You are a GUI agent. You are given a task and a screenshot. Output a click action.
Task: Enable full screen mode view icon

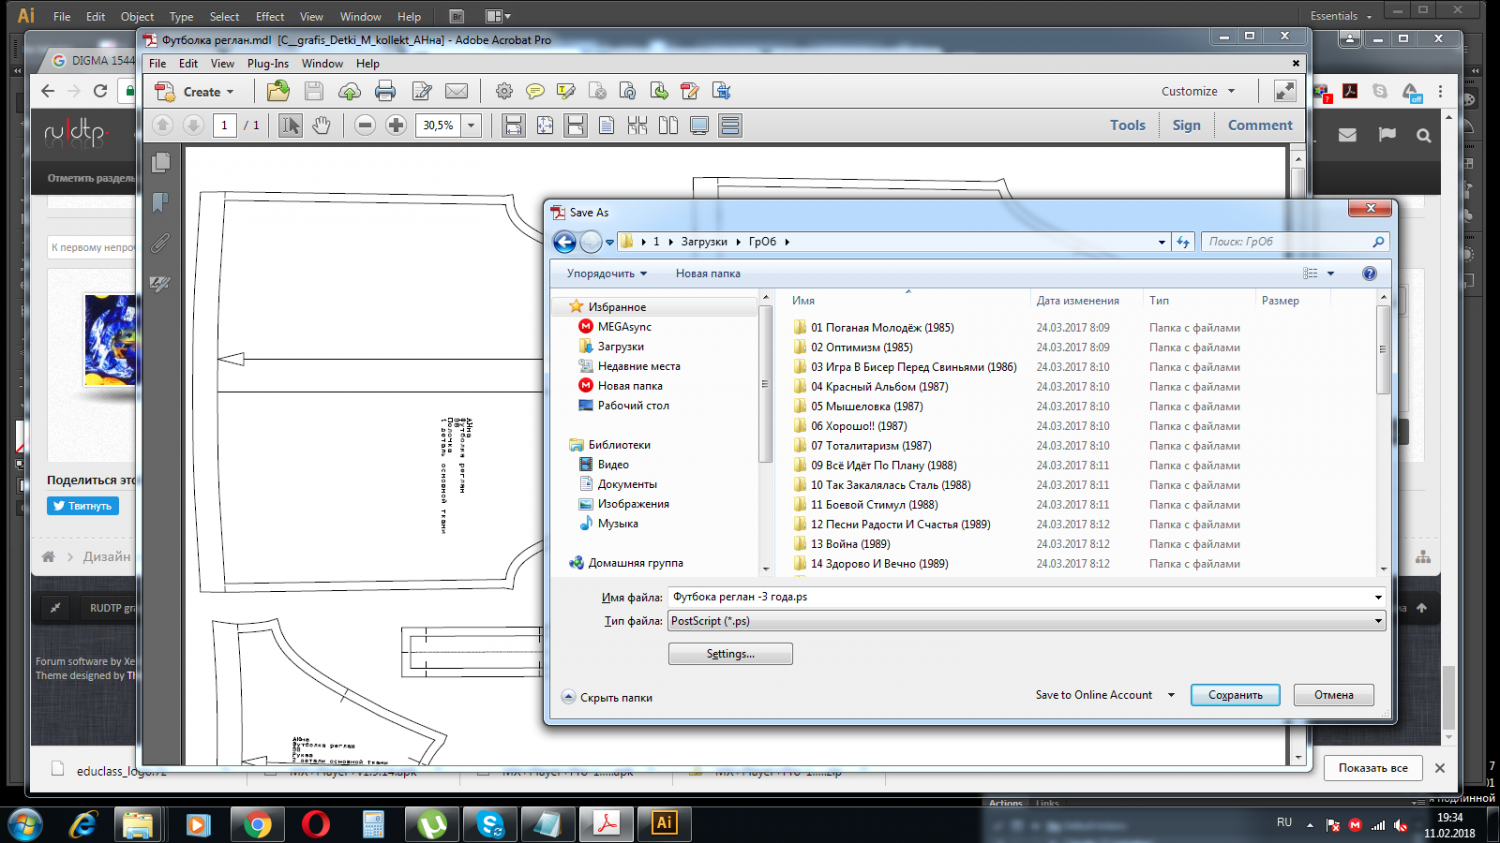coord(699,125)
